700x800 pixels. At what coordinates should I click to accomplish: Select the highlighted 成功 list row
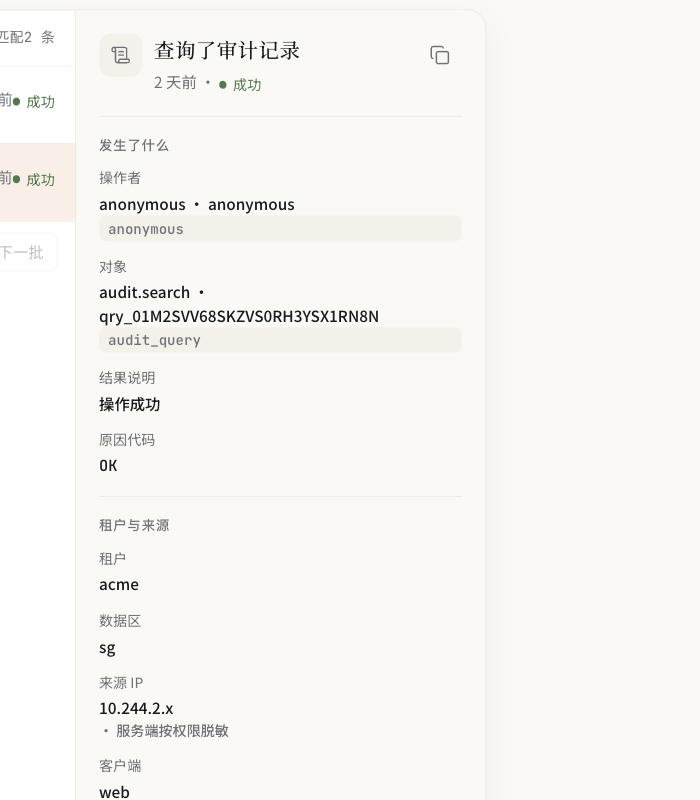pyautogui.click(x=38, y=183)
